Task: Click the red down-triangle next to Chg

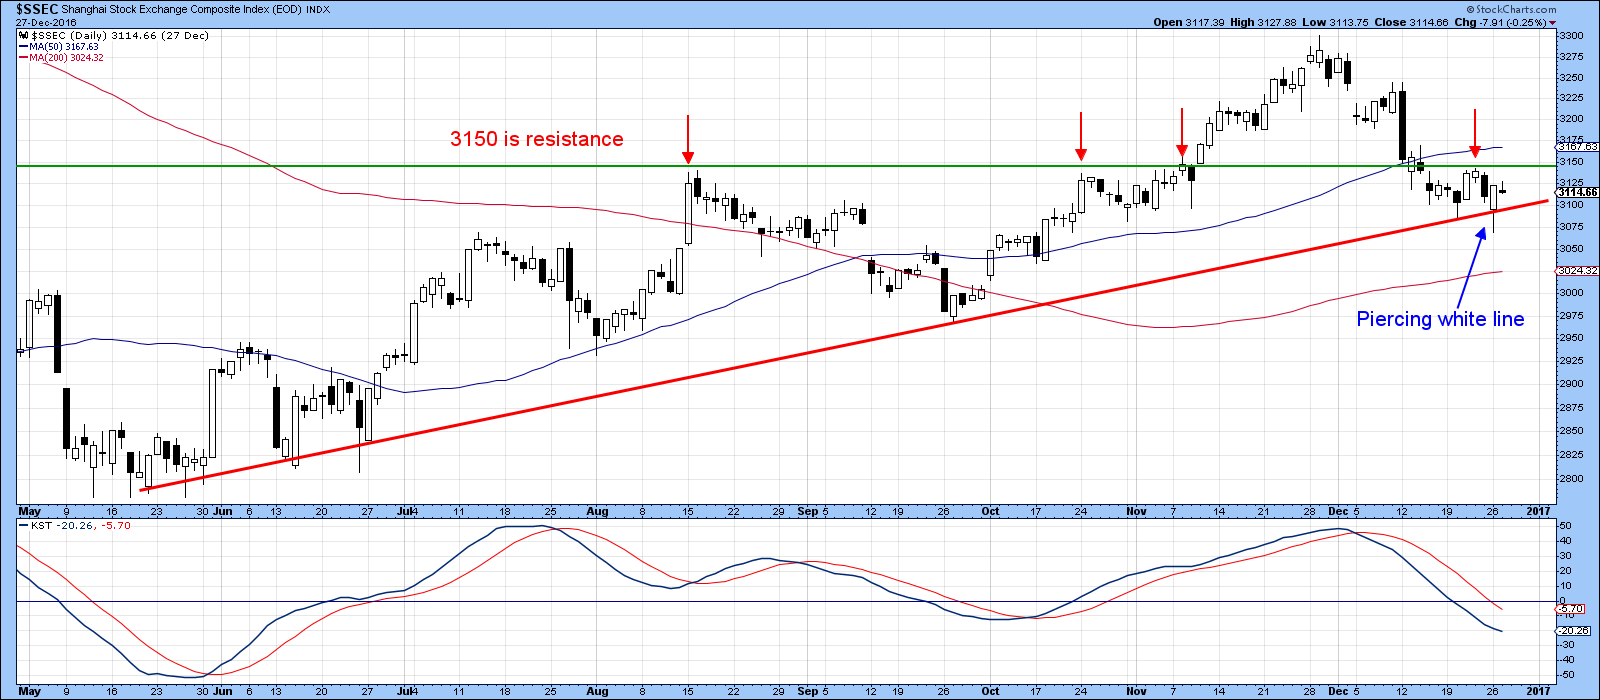Action: pos(1553,23)
